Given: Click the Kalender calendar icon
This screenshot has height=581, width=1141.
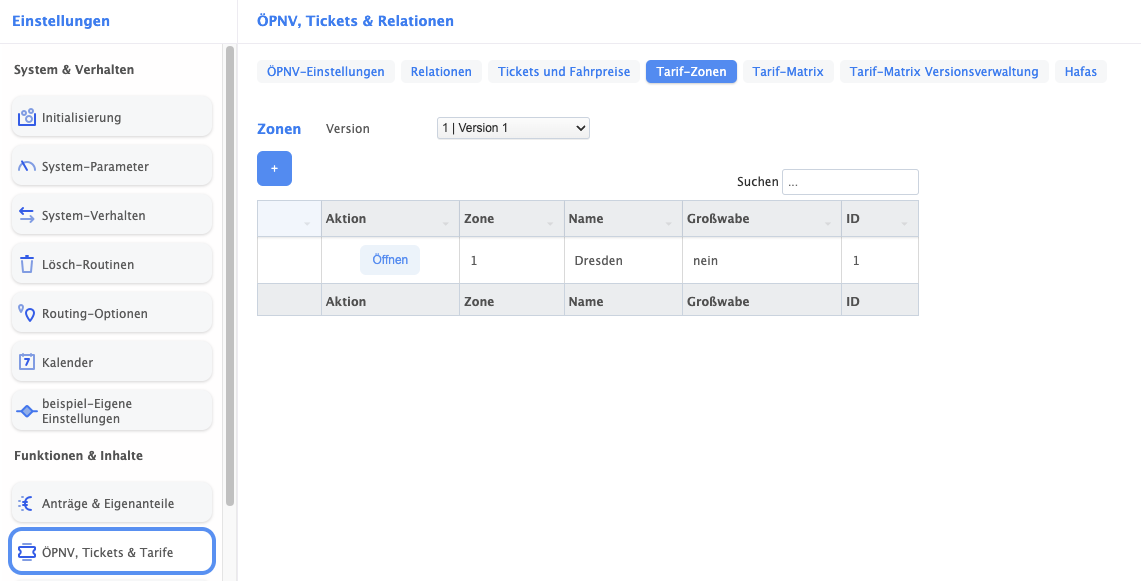Looking at the screenshot, I should [x=27, y=362].
